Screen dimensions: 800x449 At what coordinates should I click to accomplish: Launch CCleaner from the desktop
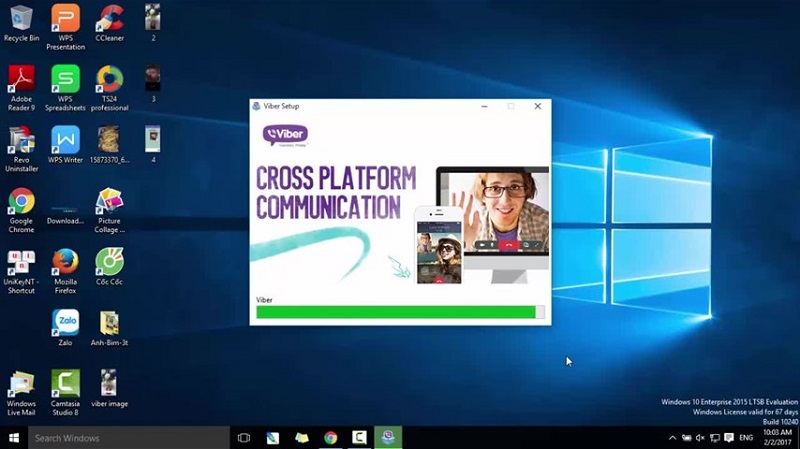point(109,18)
